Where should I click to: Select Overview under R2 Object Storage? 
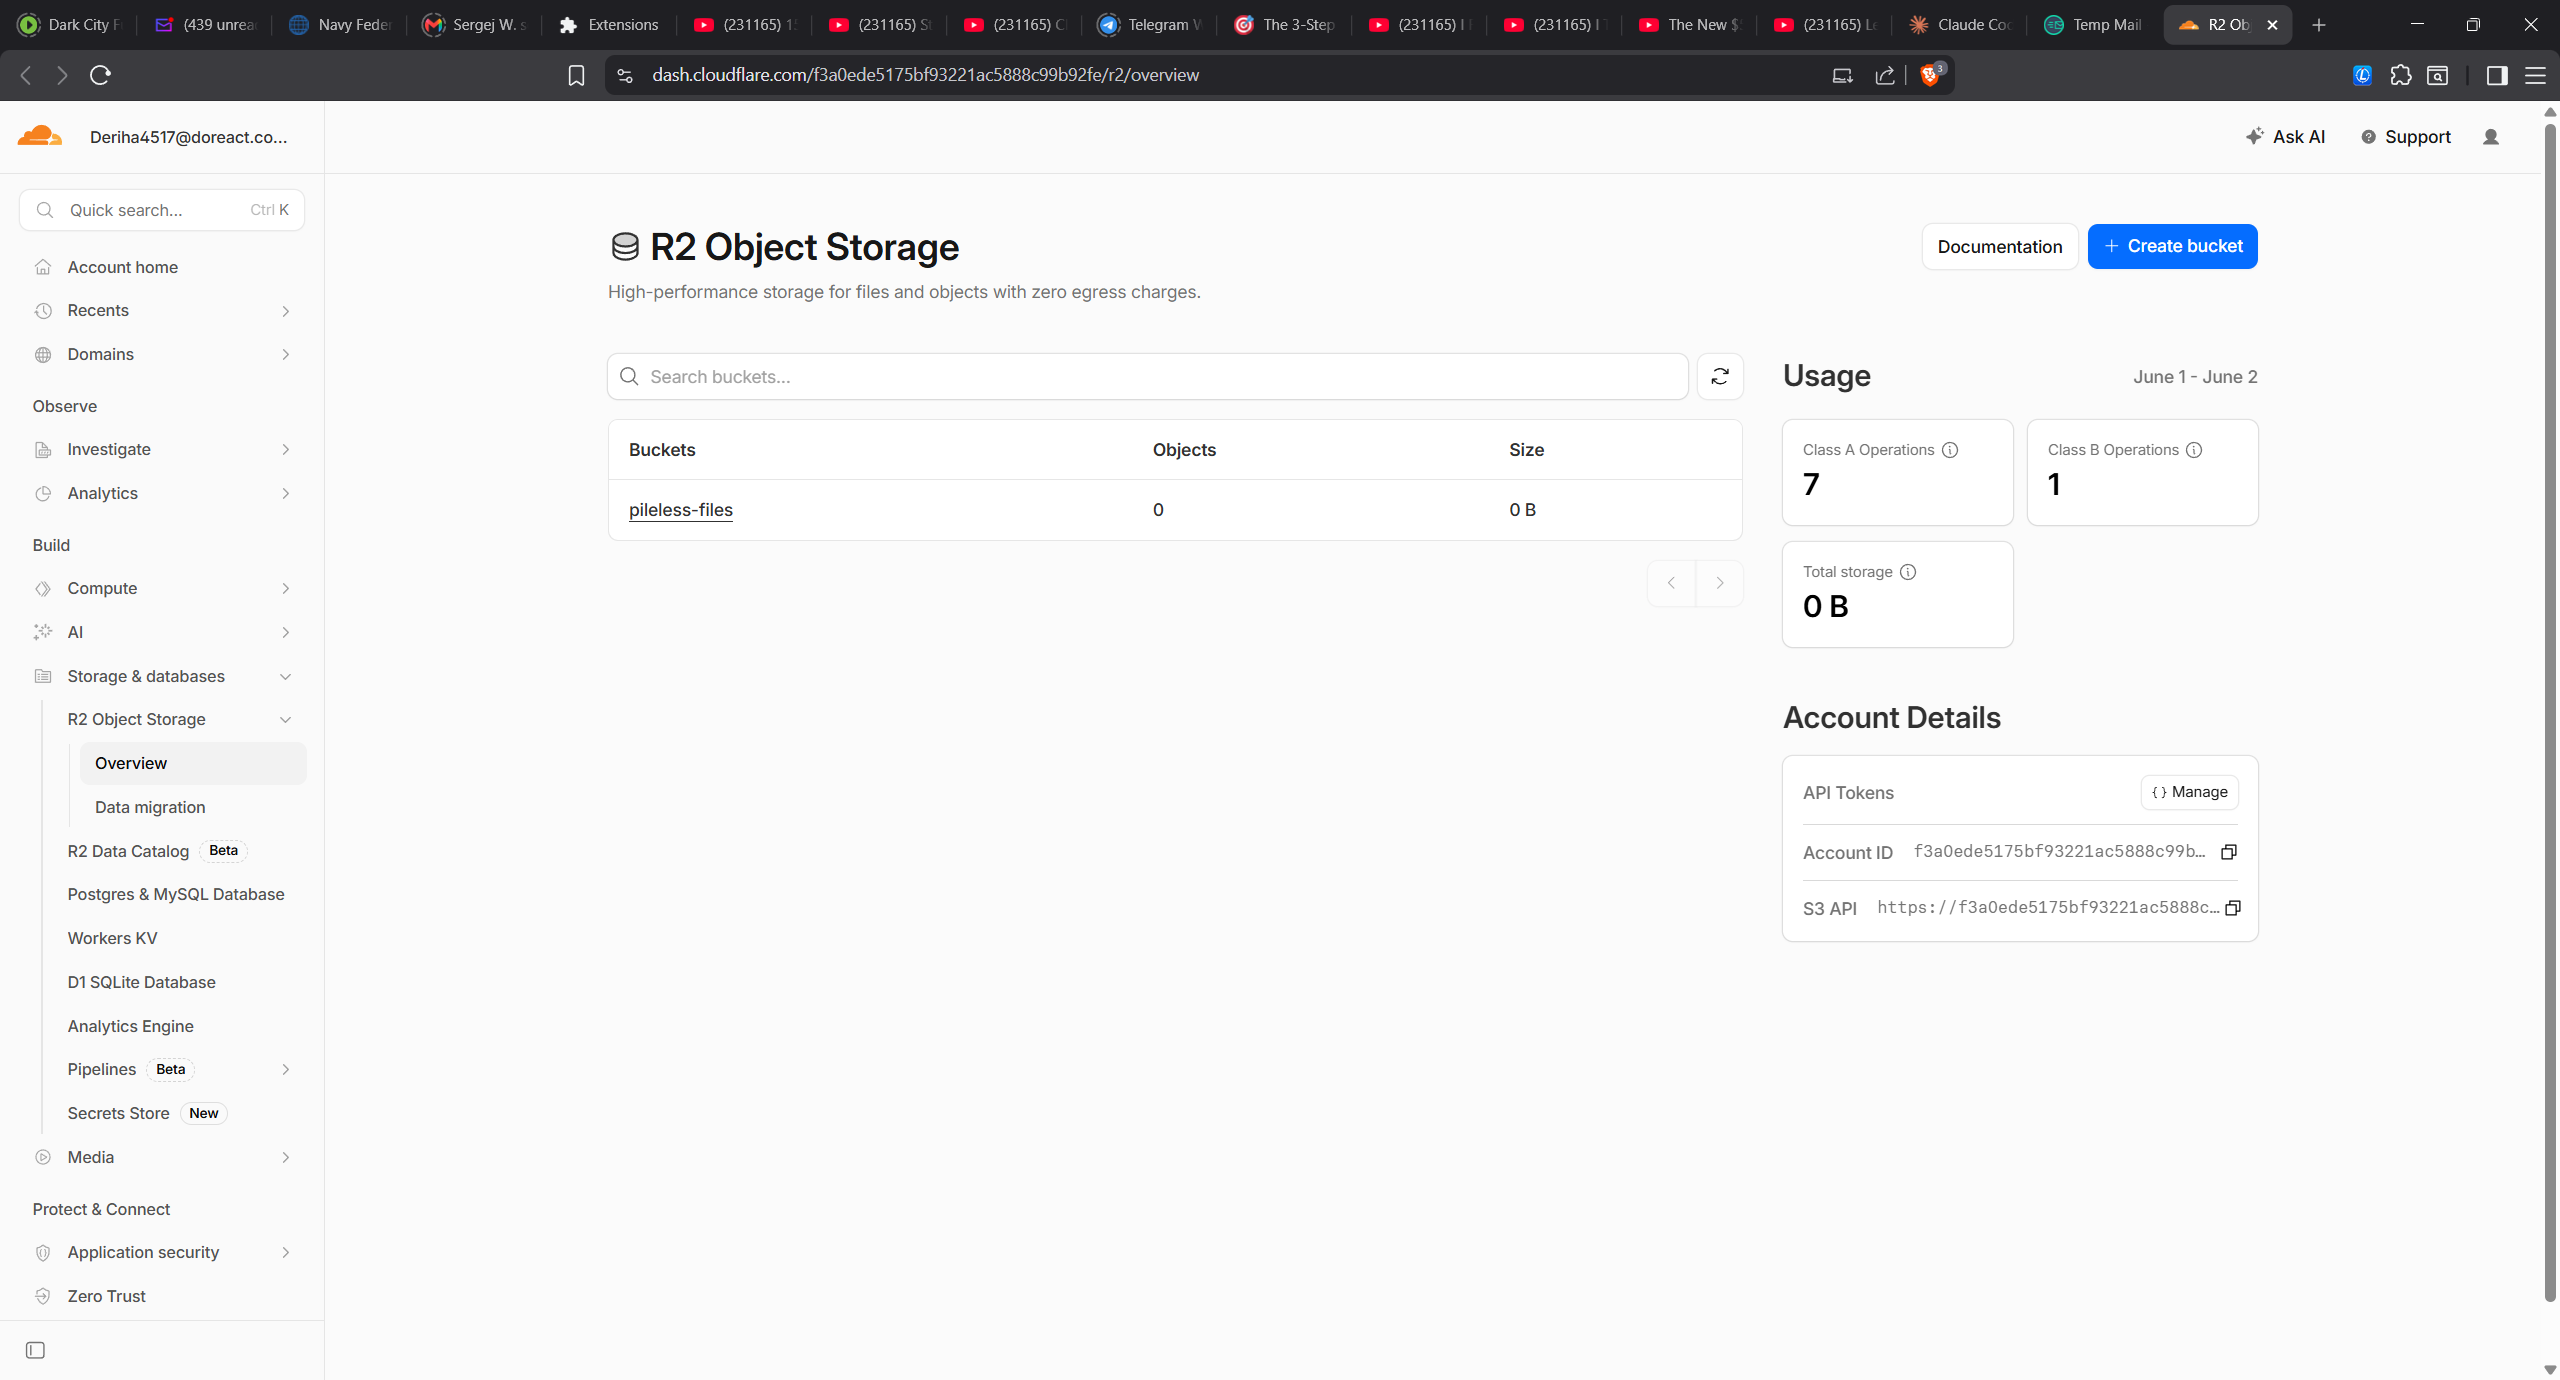(193, 763)
